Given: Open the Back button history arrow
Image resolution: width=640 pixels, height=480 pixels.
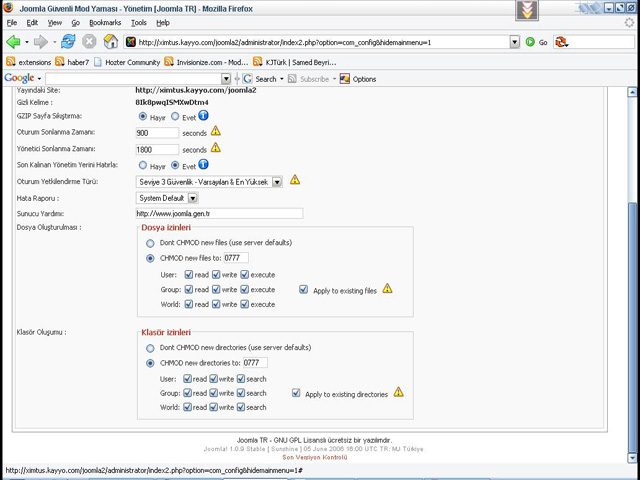Looking at the screenshot, I should coord(27,42).
